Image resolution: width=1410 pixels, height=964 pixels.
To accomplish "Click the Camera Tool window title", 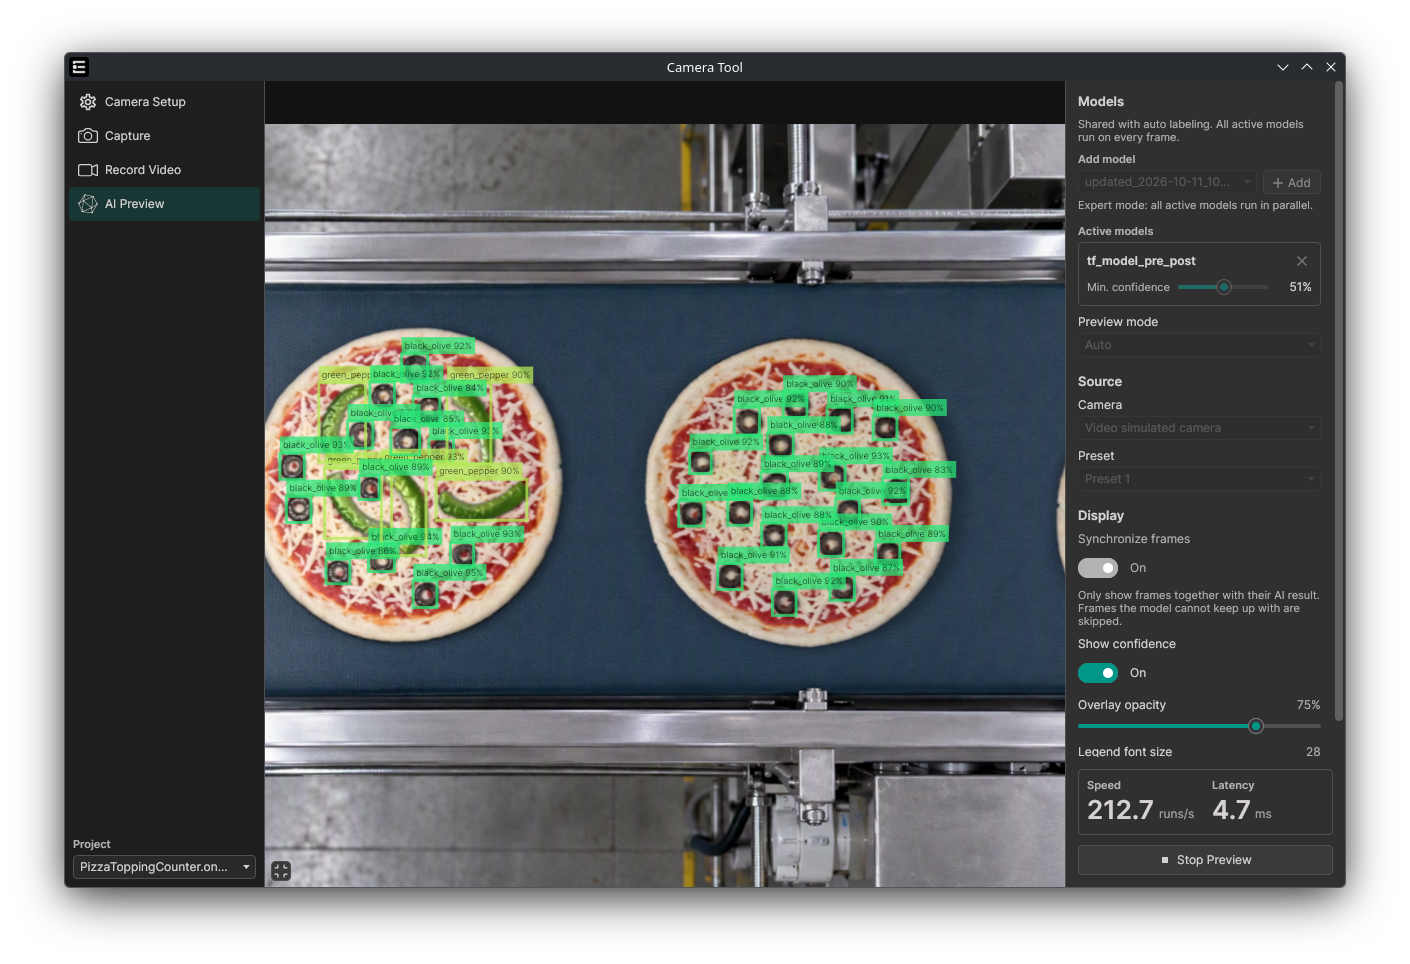I will tap(705, 67).
